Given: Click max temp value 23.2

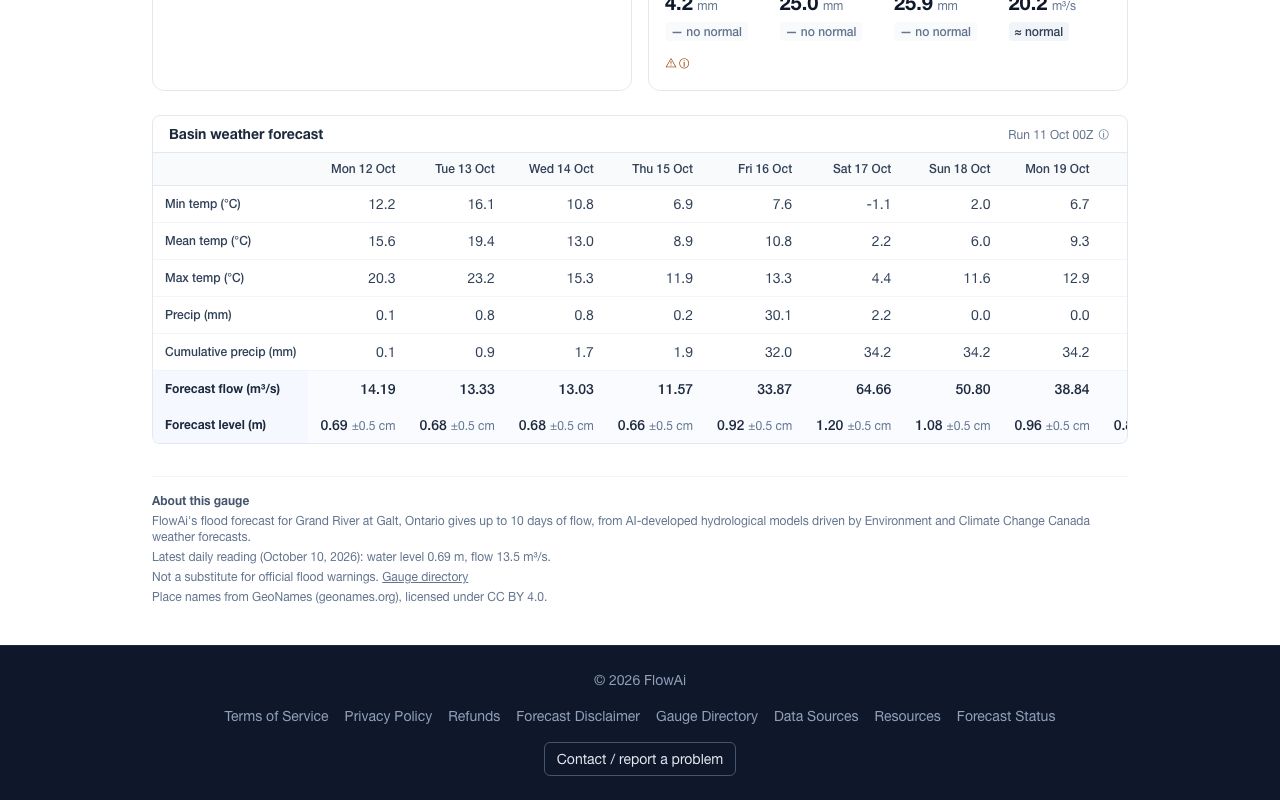Looking at the screenshot, I should pos(481,278).
